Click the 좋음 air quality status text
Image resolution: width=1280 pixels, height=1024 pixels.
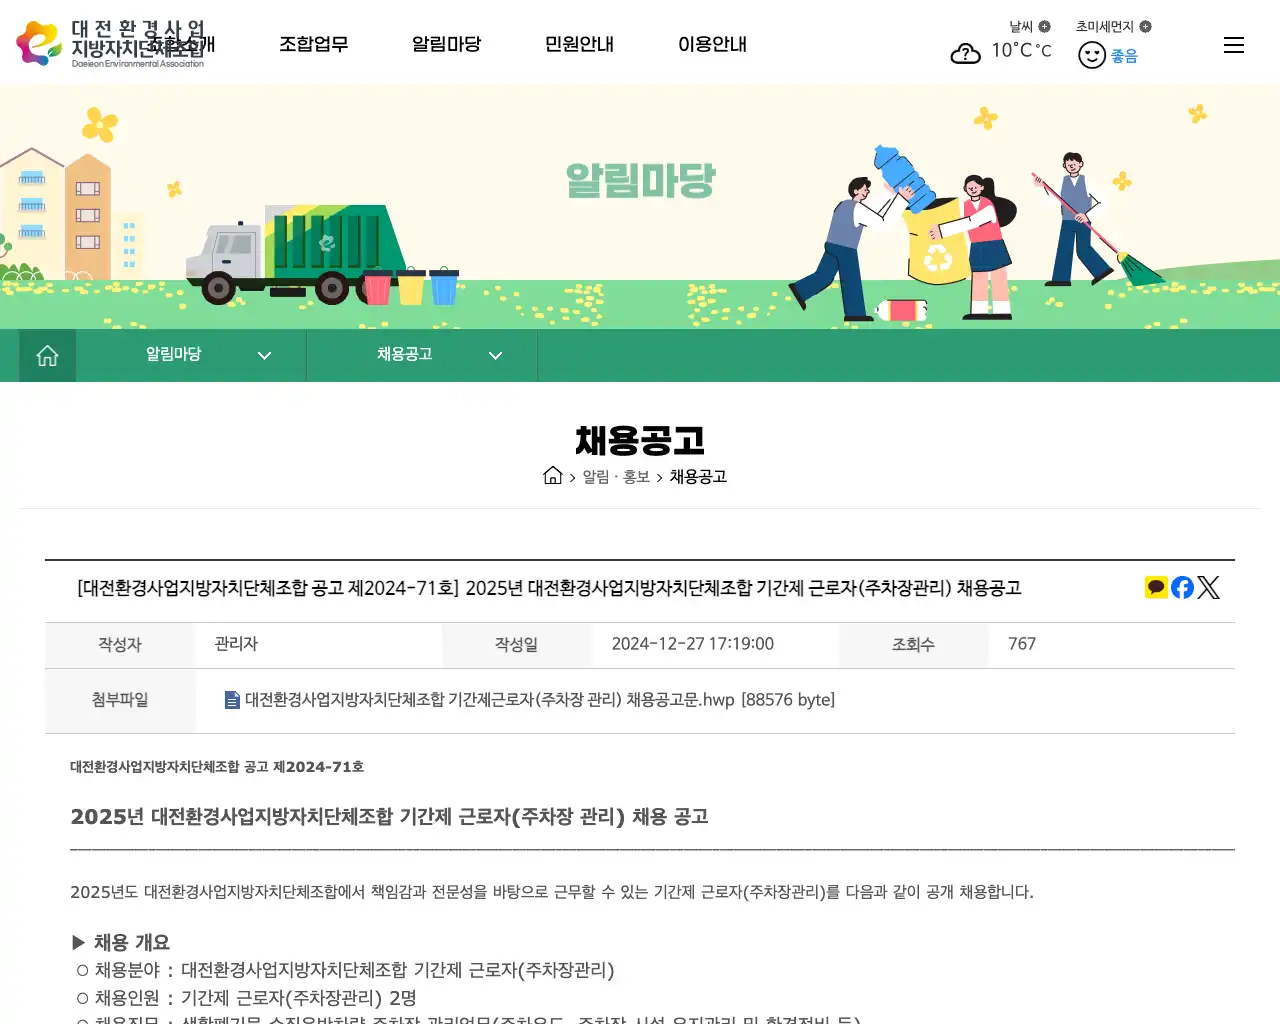[1122, 56]
